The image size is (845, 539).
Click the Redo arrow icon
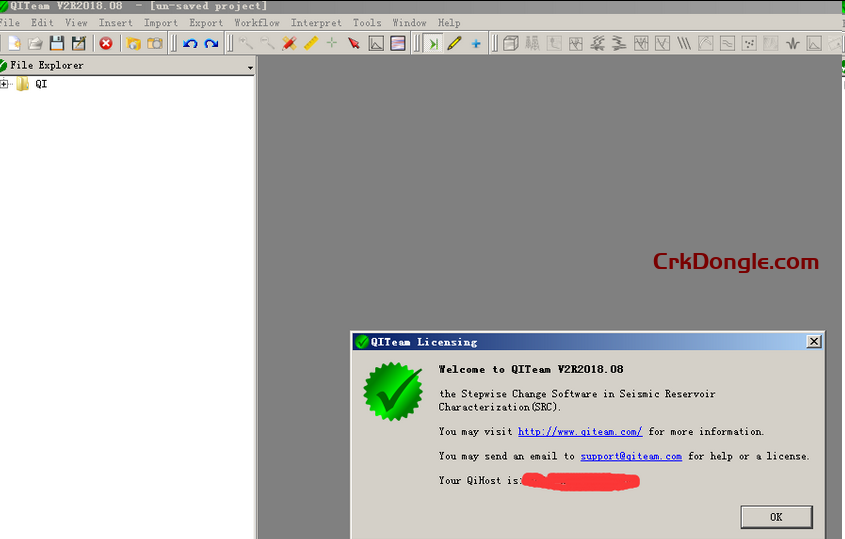[x=211, y=43]
